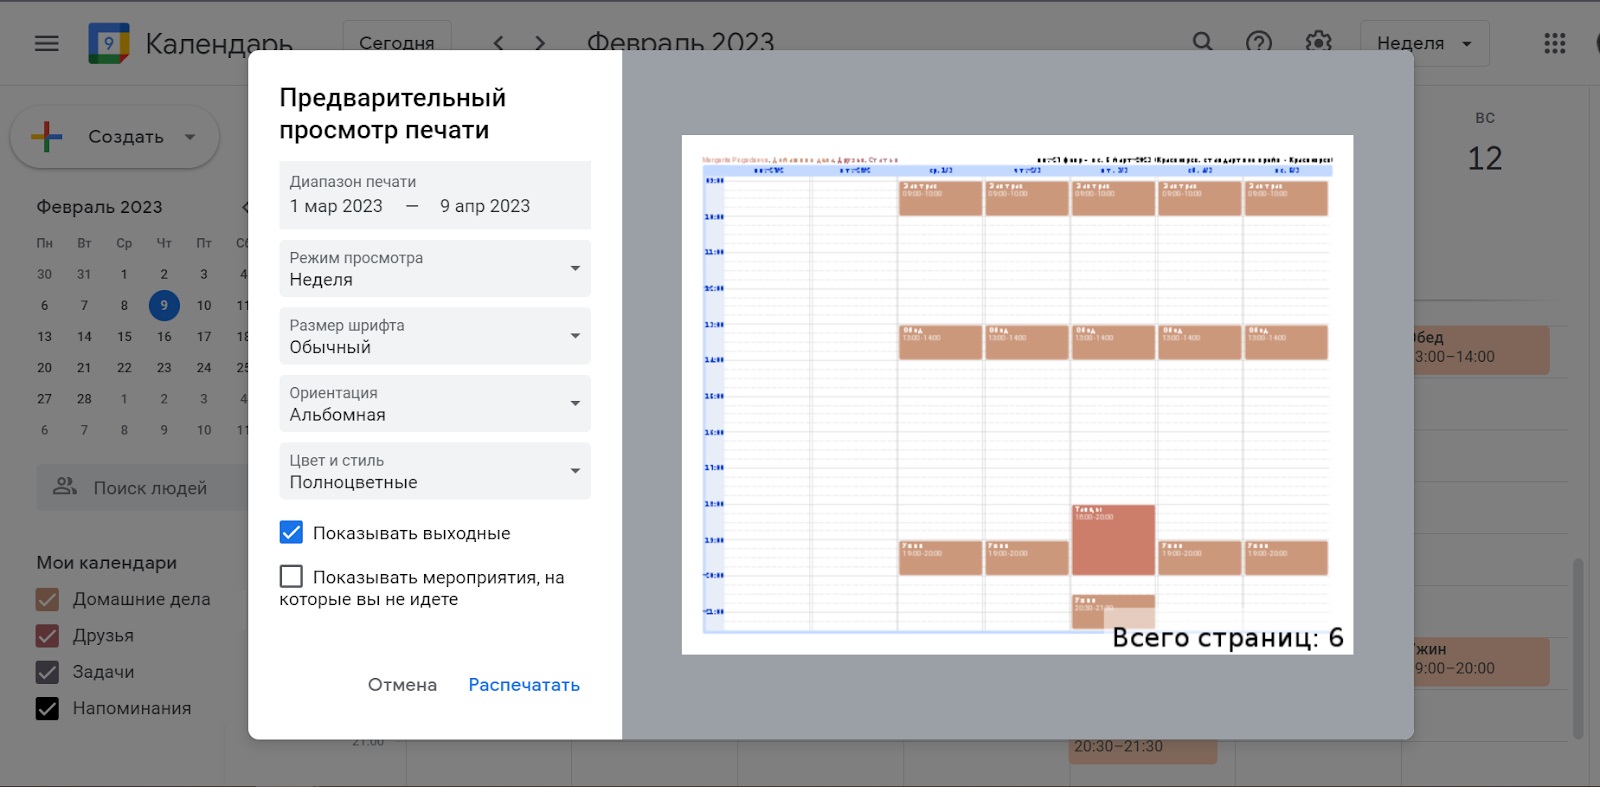Click the Мои календари heading
Image resolution: width=1600 pixels, height=787 pixels.
tap(107, 563)
